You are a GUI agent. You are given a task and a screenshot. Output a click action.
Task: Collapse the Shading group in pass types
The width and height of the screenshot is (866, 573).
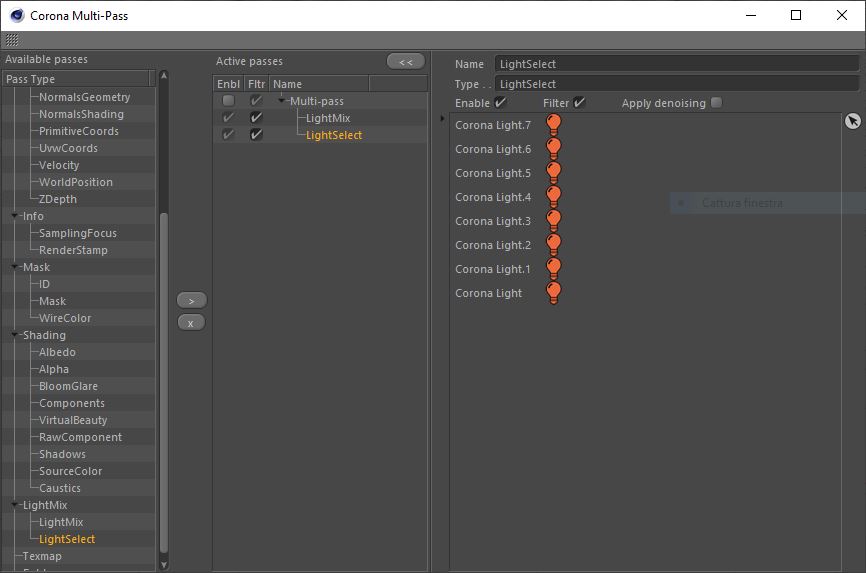point(15,335)
